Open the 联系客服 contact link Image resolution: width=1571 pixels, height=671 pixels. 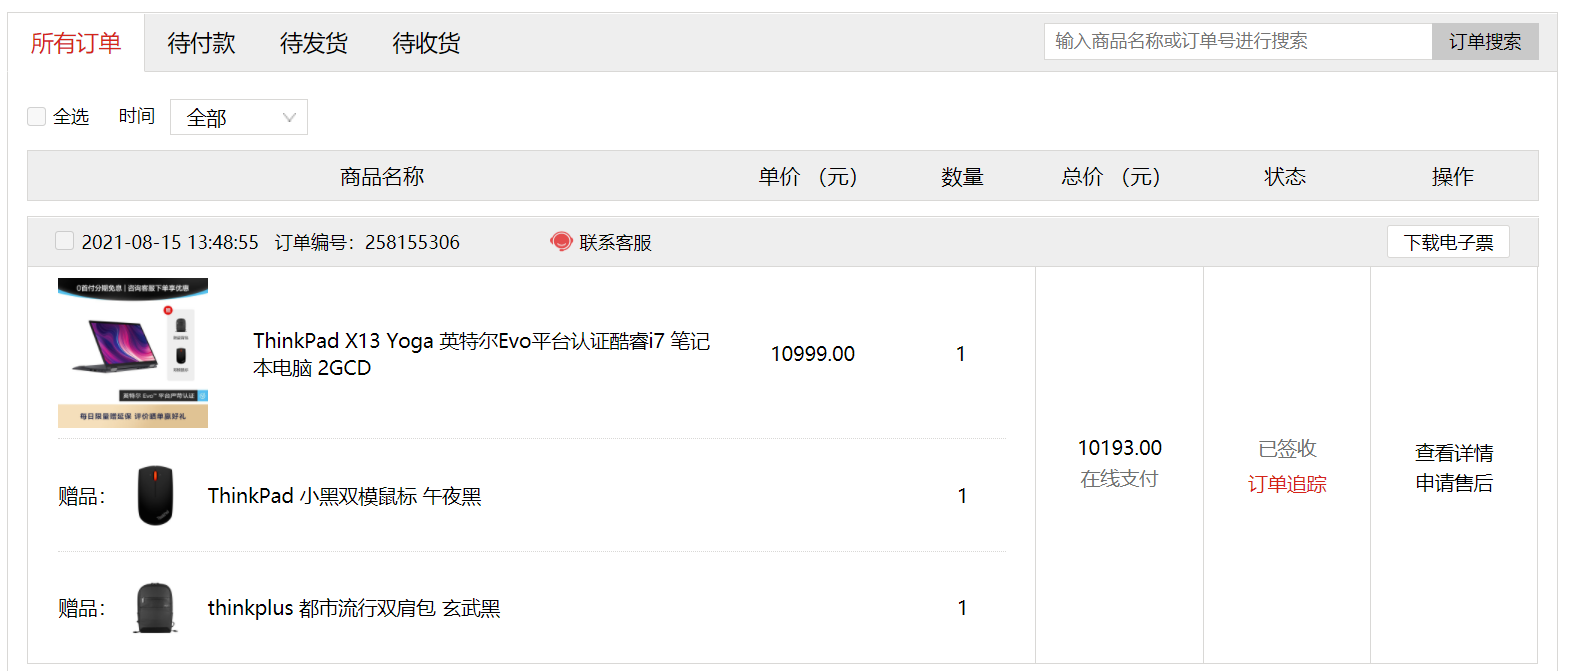pos(615,242)
